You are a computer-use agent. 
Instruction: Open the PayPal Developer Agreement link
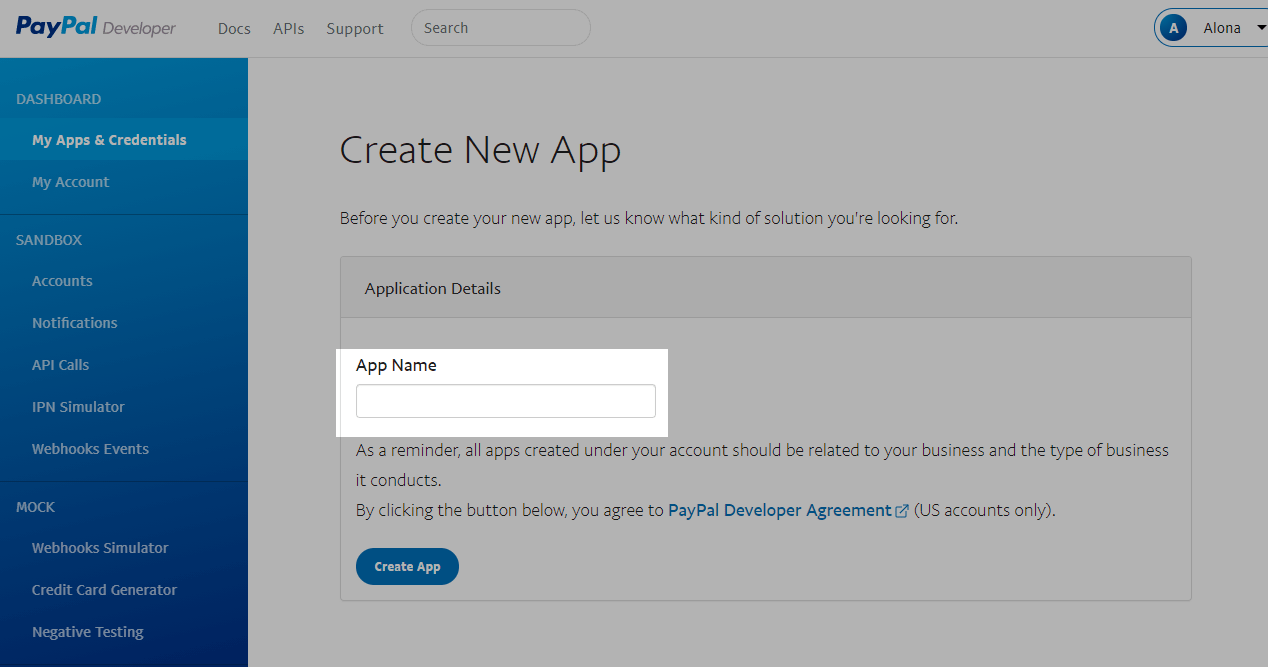[x=780, y=510]
